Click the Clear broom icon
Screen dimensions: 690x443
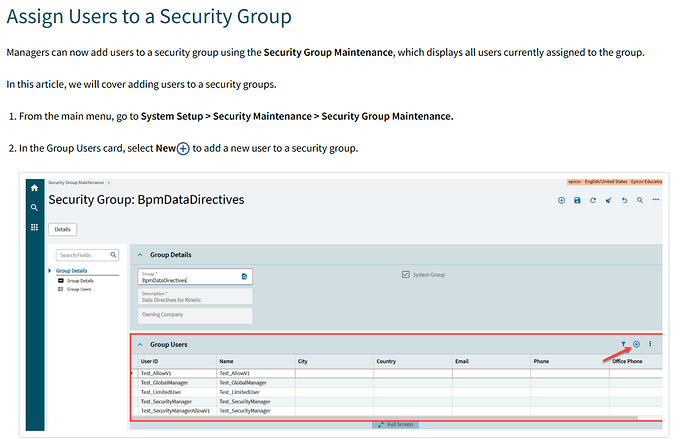[609, 201]
